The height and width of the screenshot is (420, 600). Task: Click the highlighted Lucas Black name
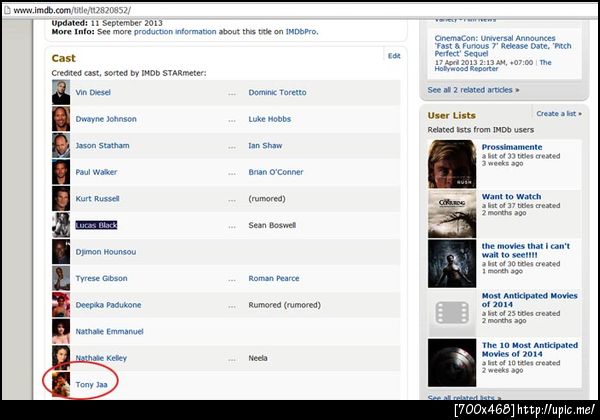96,225
